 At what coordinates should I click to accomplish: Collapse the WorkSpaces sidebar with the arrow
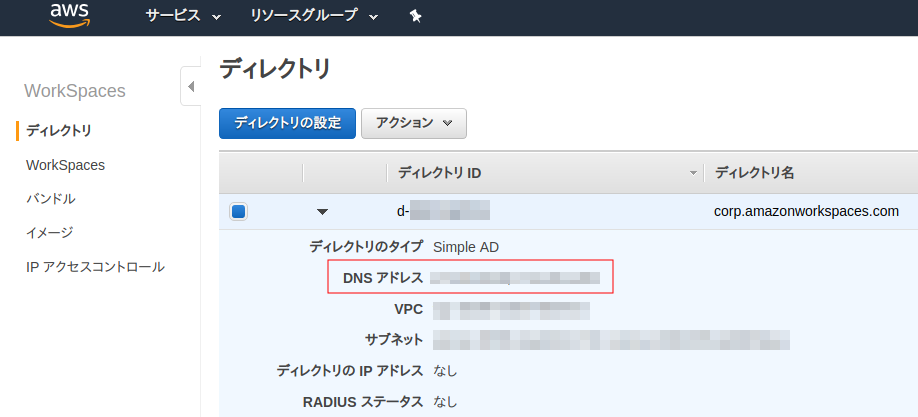pyautogui.click(x=191, y=87)
